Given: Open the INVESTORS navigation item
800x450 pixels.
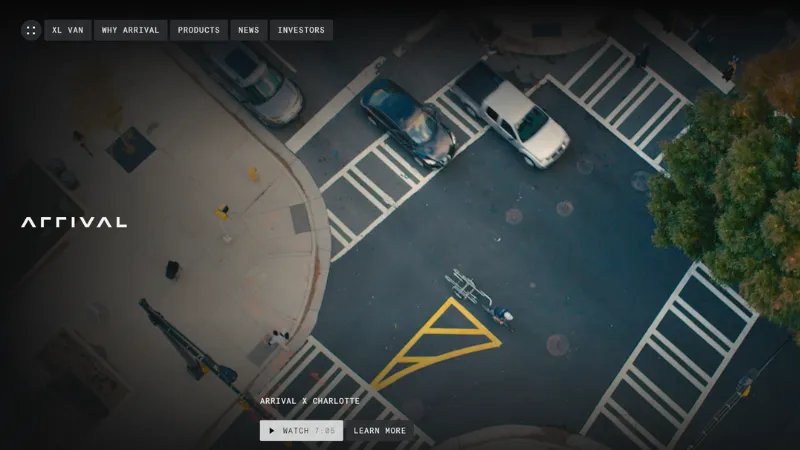Looking at the screenshot, I should (301, 30).
